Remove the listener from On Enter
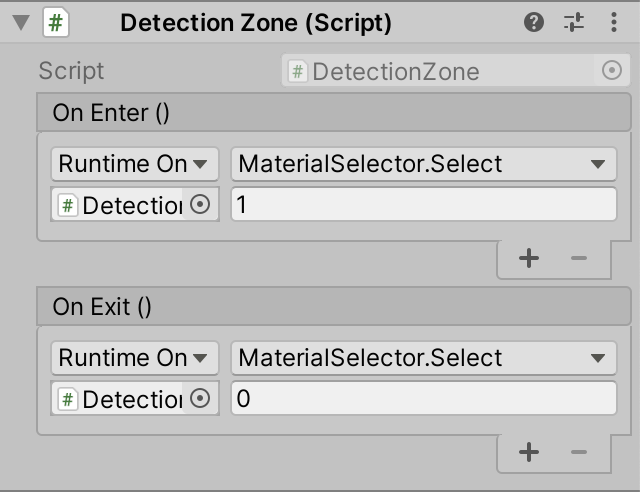The height and width of the screenshot is (492, 640). pos(578,258)
